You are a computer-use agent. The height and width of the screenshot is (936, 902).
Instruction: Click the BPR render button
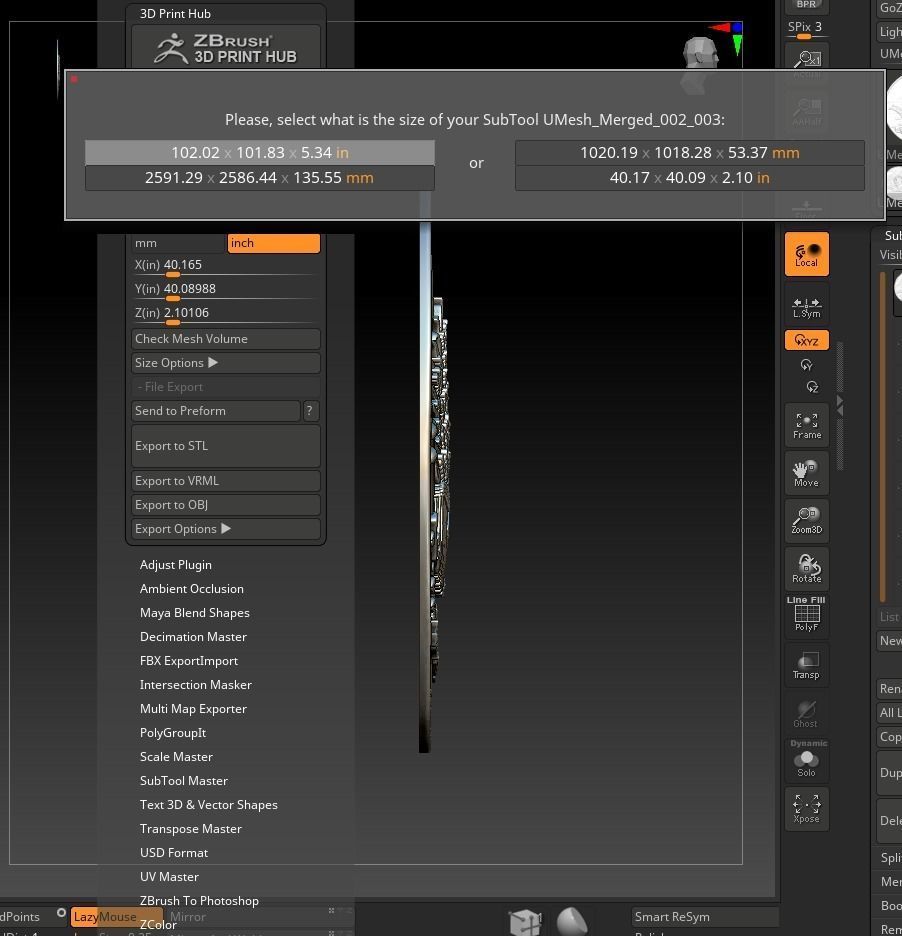(806, 5)
